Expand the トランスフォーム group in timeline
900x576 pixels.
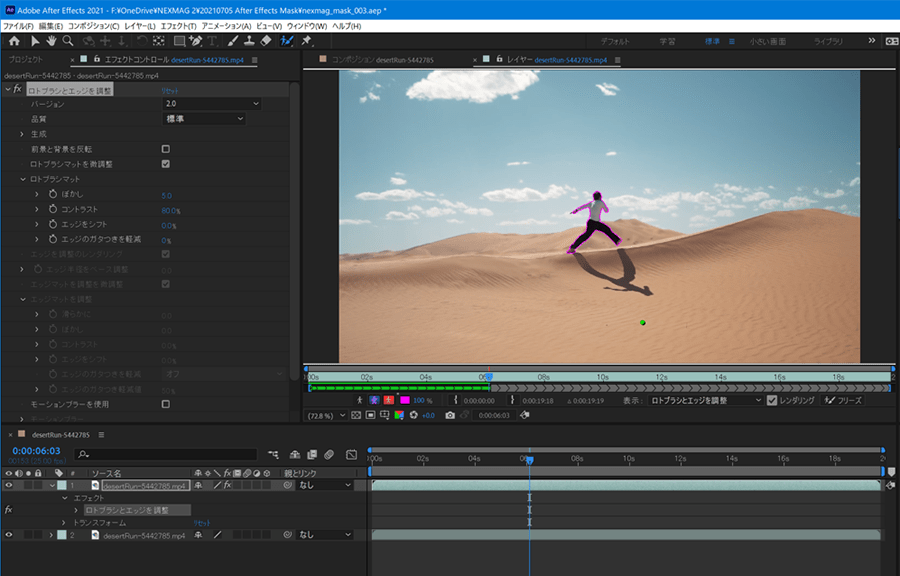[63, 523]
